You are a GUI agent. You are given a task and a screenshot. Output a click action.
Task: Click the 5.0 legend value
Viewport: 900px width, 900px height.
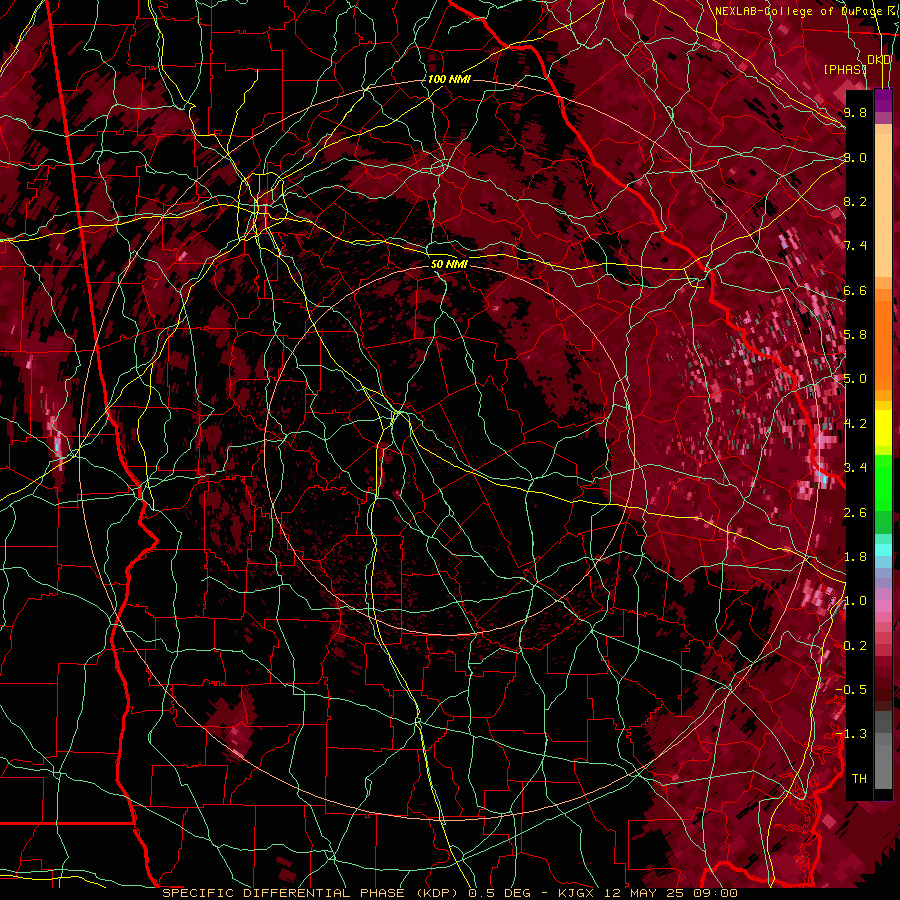pyautogui.click(x=855, y=379)
